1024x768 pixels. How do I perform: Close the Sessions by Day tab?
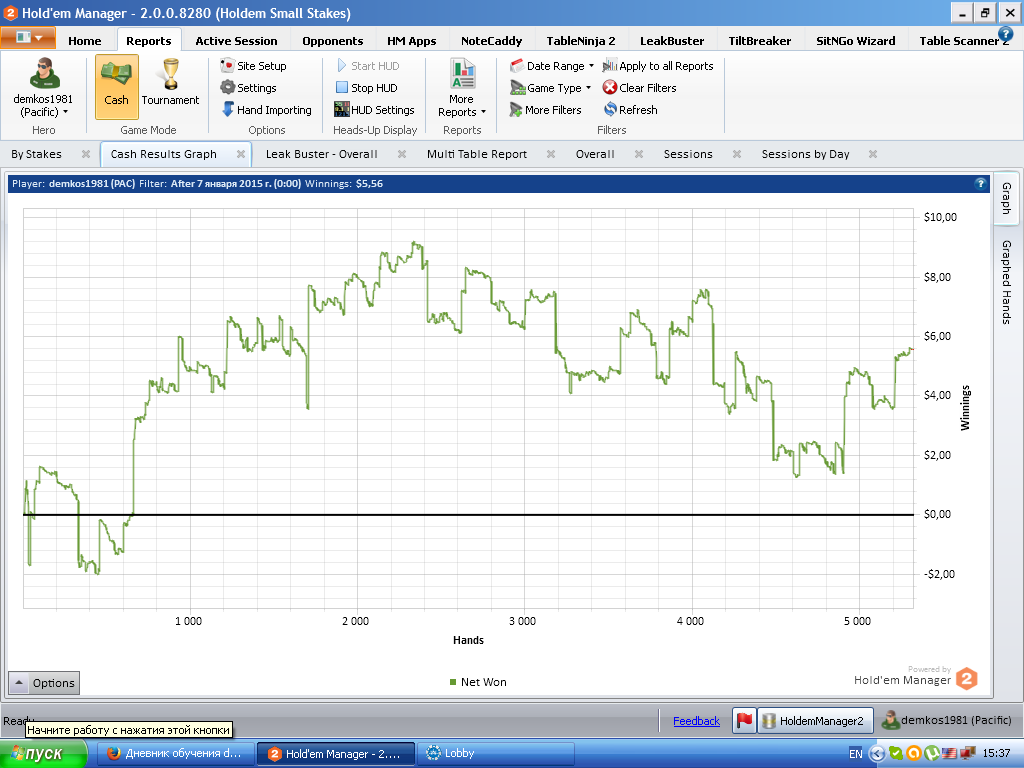[x=872, y=154]
